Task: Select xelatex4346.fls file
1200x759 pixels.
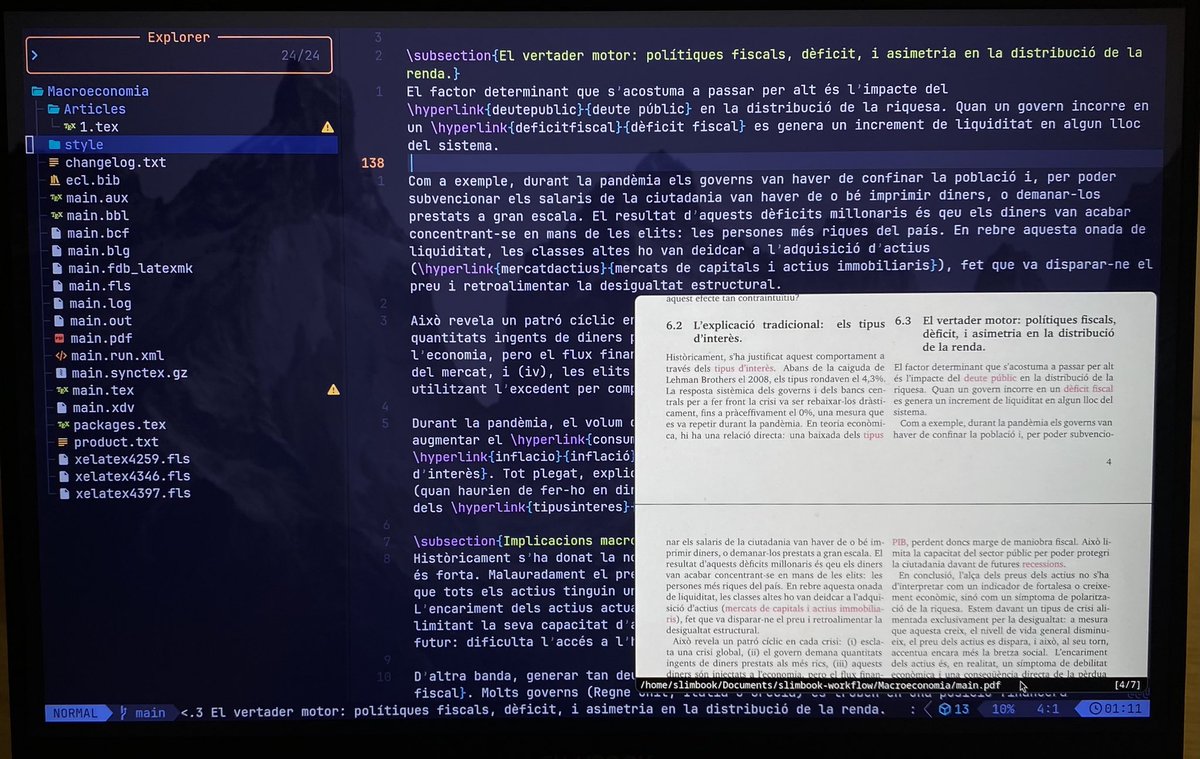Action: pos(132,476)
